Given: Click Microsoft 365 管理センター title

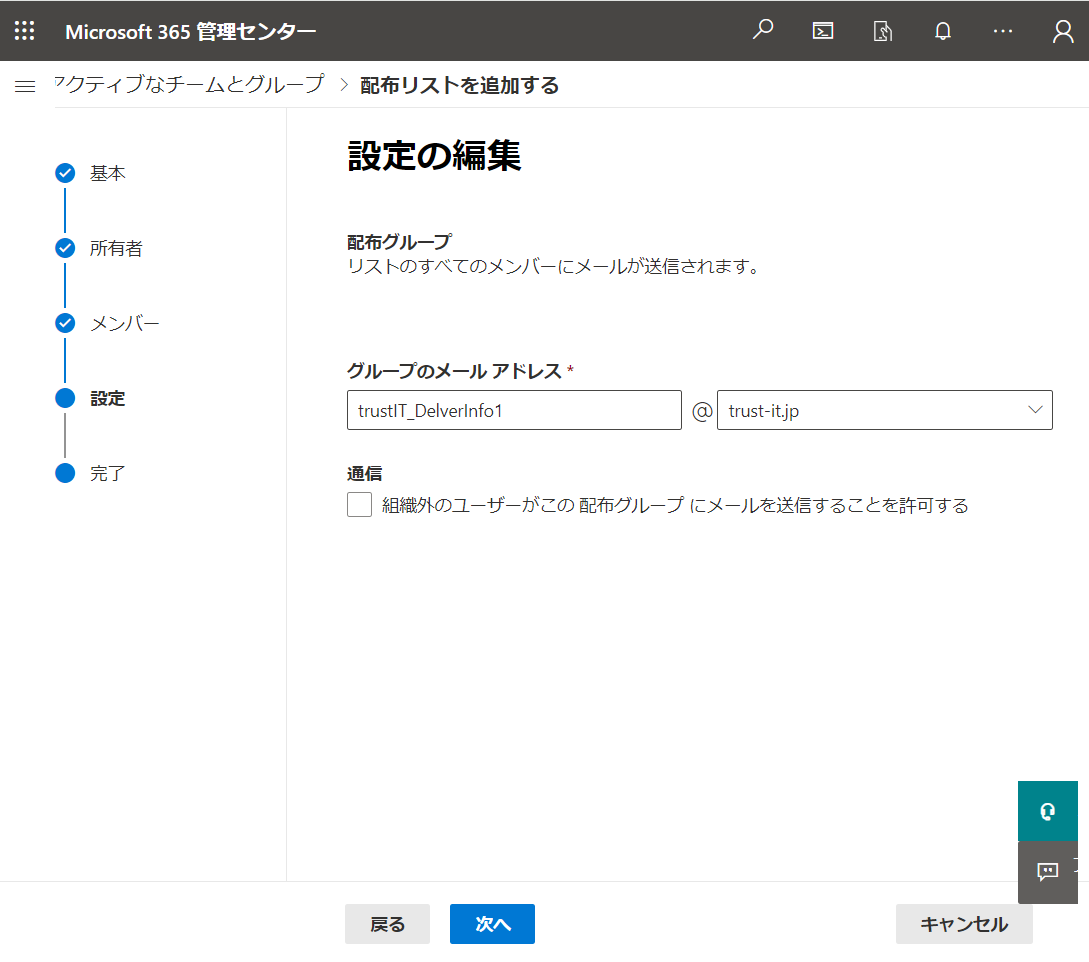Looking at the screenshot, I should [190, 31].
